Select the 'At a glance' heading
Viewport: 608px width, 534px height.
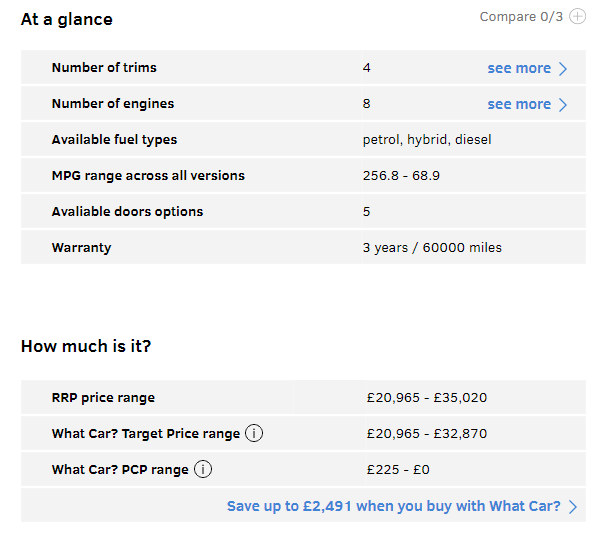(x=67, y=19)
